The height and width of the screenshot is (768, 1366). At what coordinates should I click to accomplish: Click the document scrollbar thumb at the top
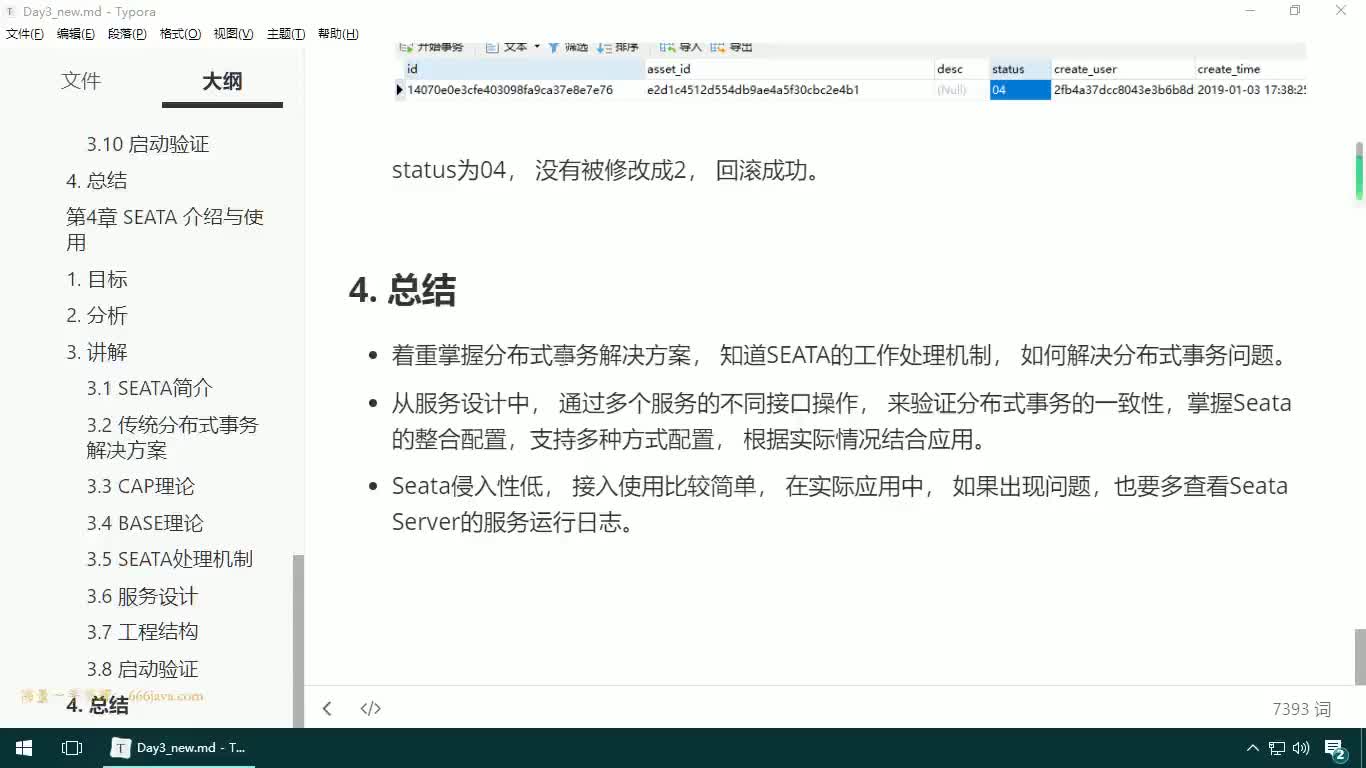pos(1360,171)
